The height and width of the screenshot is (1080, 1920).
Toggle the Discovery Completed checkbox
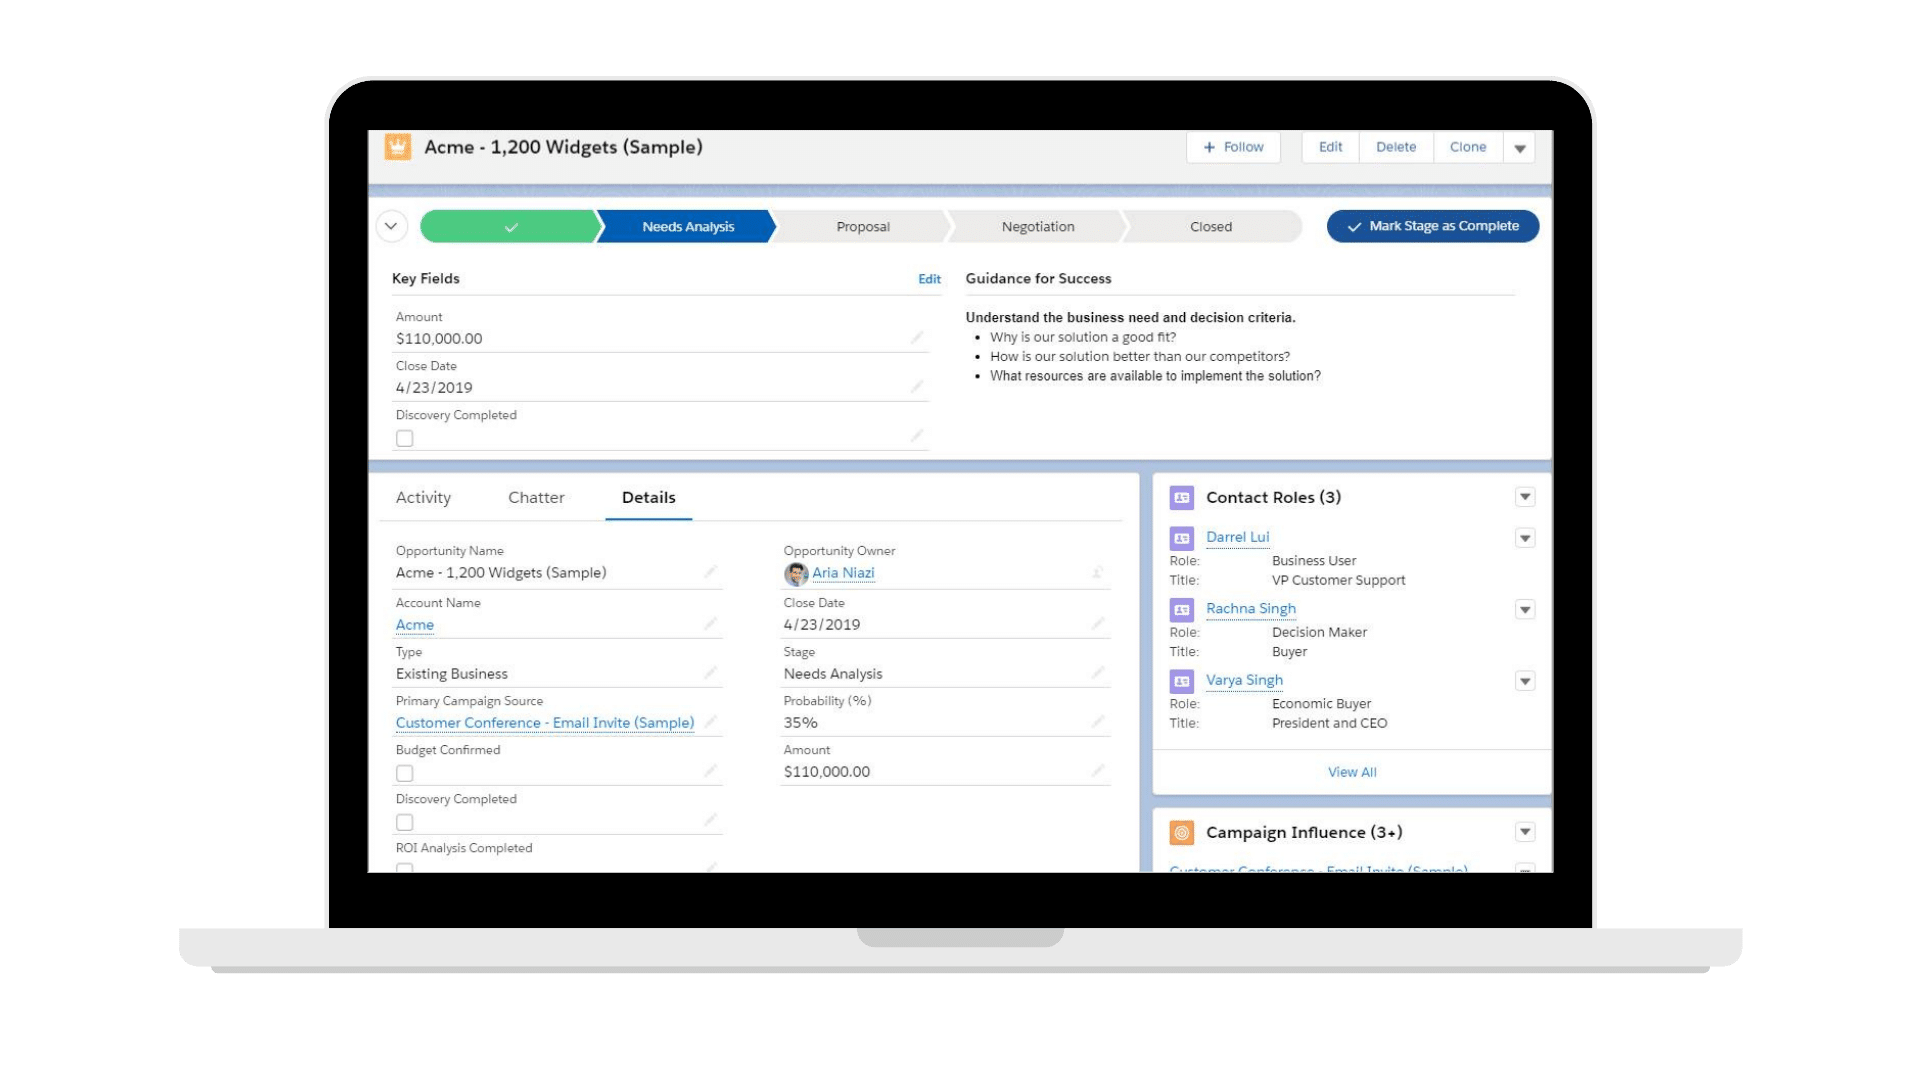[405, 438]
